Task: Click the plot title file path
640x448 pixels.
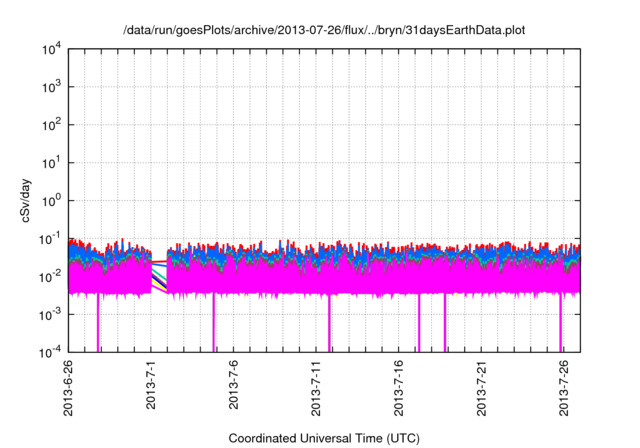Action: click(x=324, y=30)
